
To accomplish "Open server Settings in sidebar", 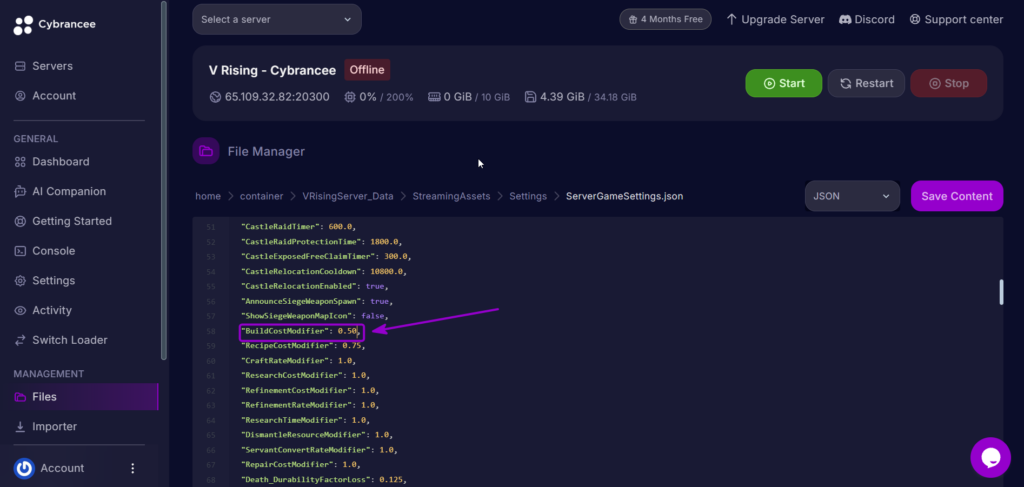I will pos(44,280).
